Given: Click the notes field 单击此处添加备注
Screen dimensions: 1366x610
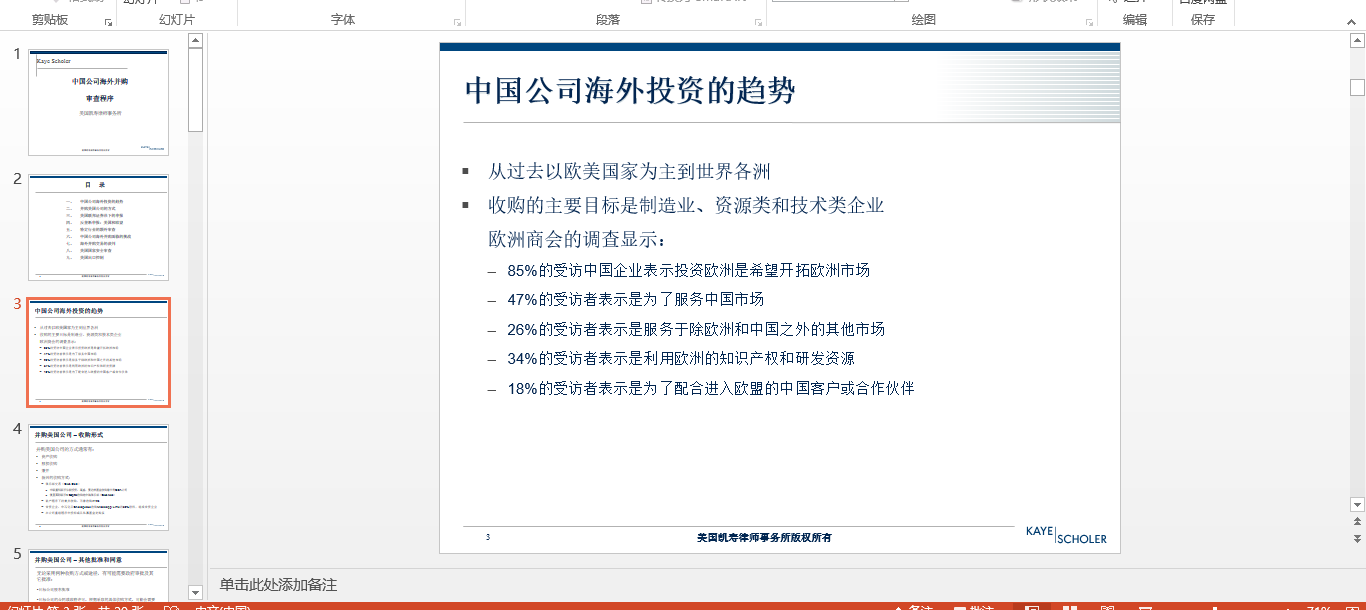Looking at the screenshot, I should 279,585.
